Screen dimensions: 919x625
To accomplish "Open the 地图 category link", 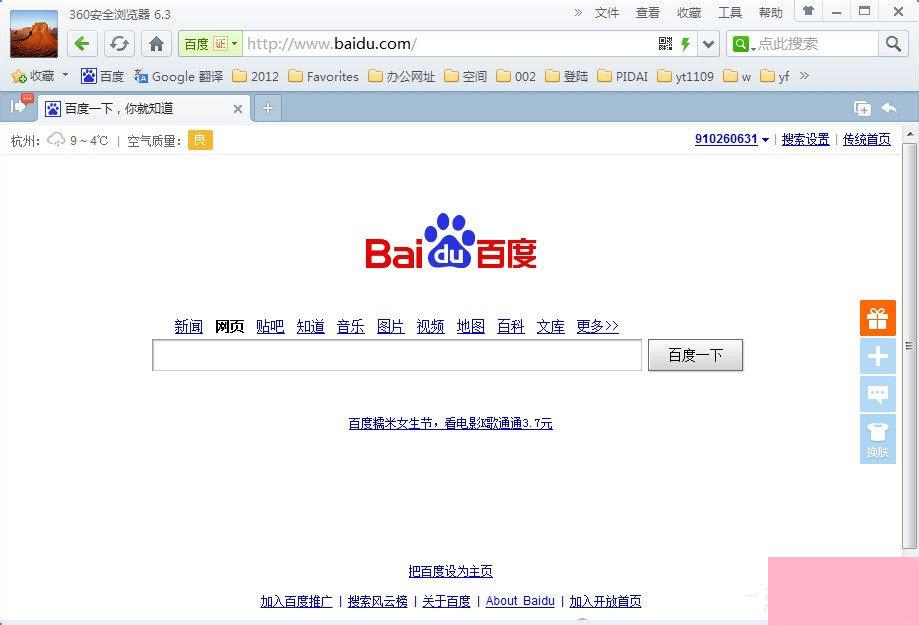I will (471, 326).
